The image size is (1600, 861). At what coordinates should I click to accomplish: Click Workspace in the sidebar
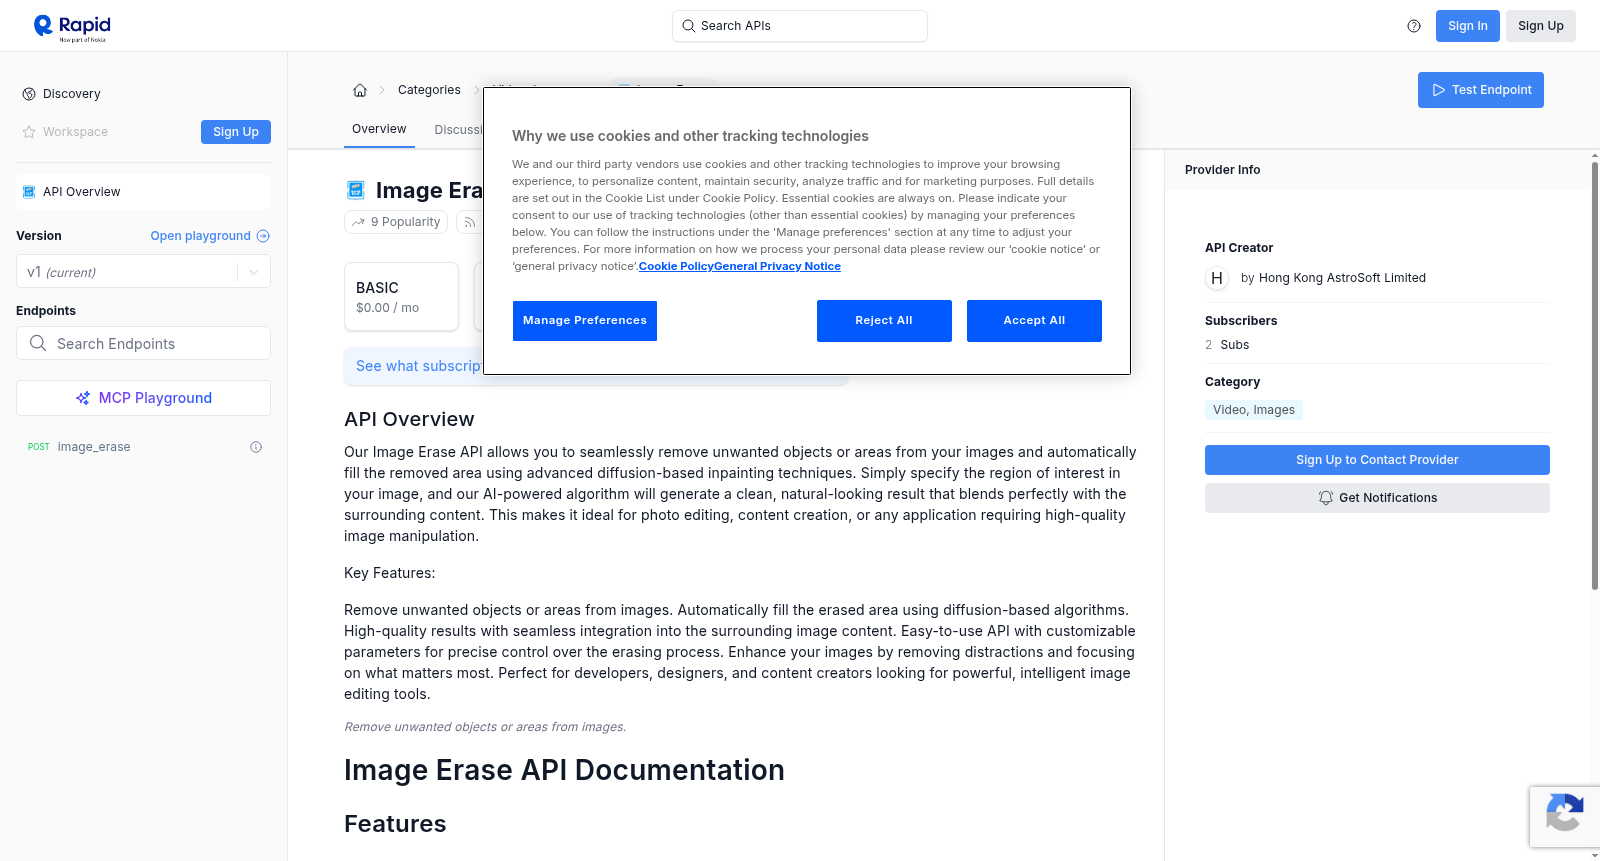coord(75,132)
